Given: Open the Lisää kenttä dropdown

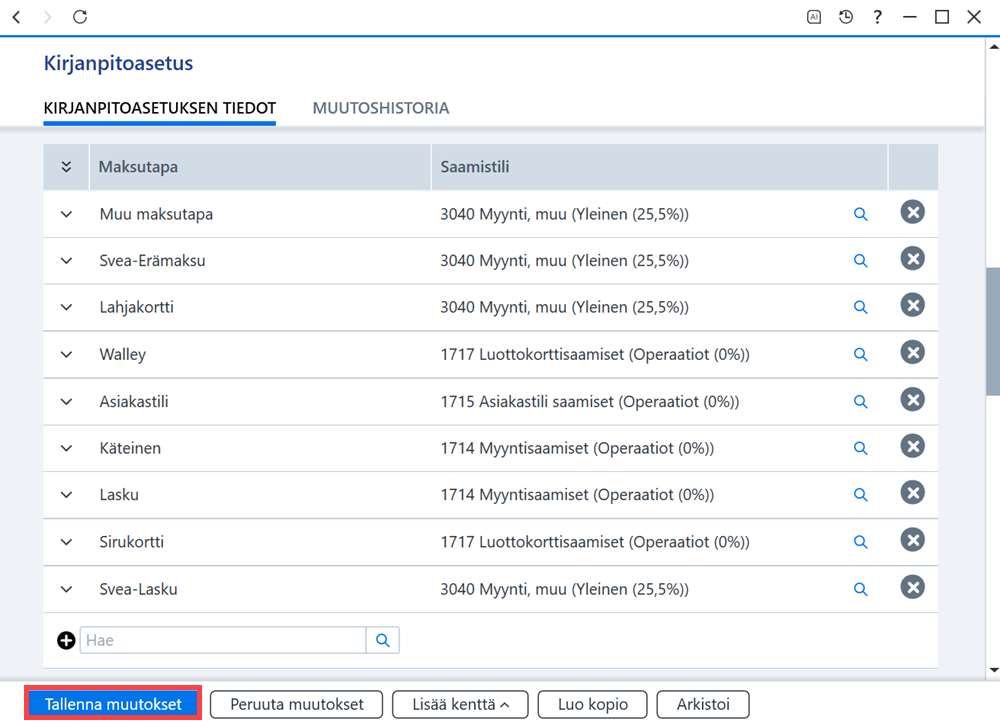Looking at the screenshot, I should (460, 704).
